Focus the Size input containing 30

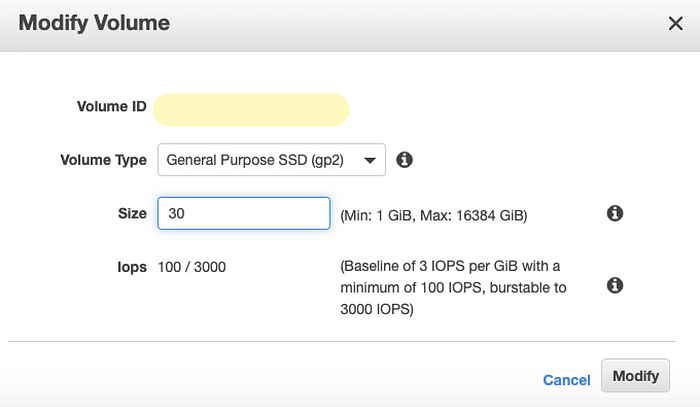click(244, 213)
